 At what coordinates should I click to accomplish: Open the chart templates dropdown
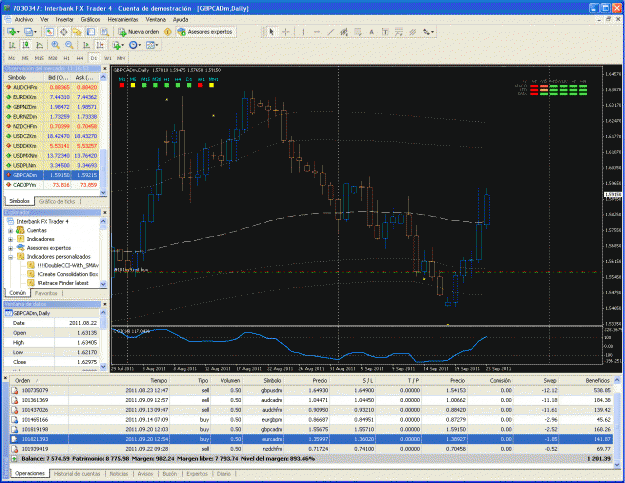[152, 45]
